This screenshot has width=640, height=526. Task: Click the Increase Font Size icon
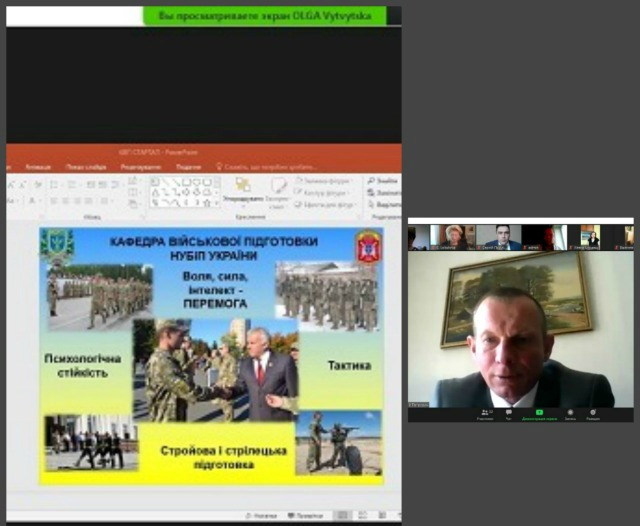[11, 185]
